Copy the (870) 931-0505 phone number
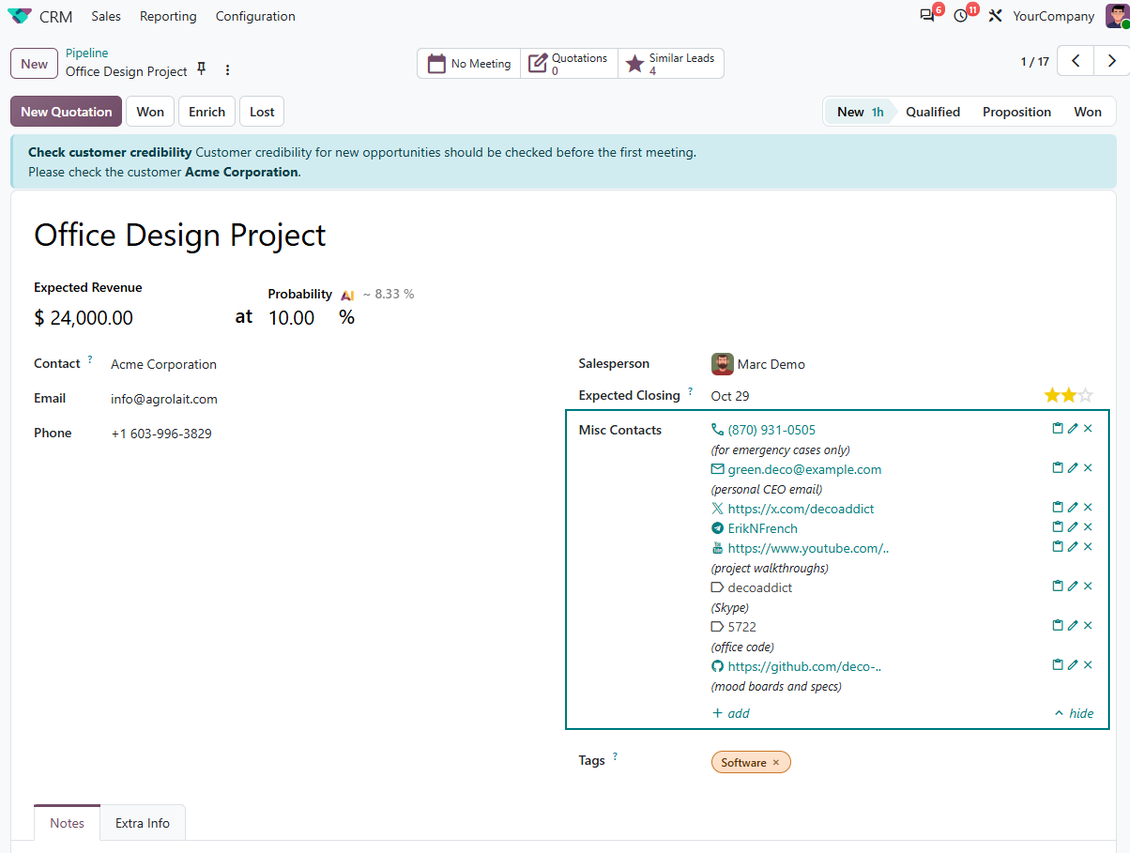The image size is (1130, 853). pos(1057,429)
